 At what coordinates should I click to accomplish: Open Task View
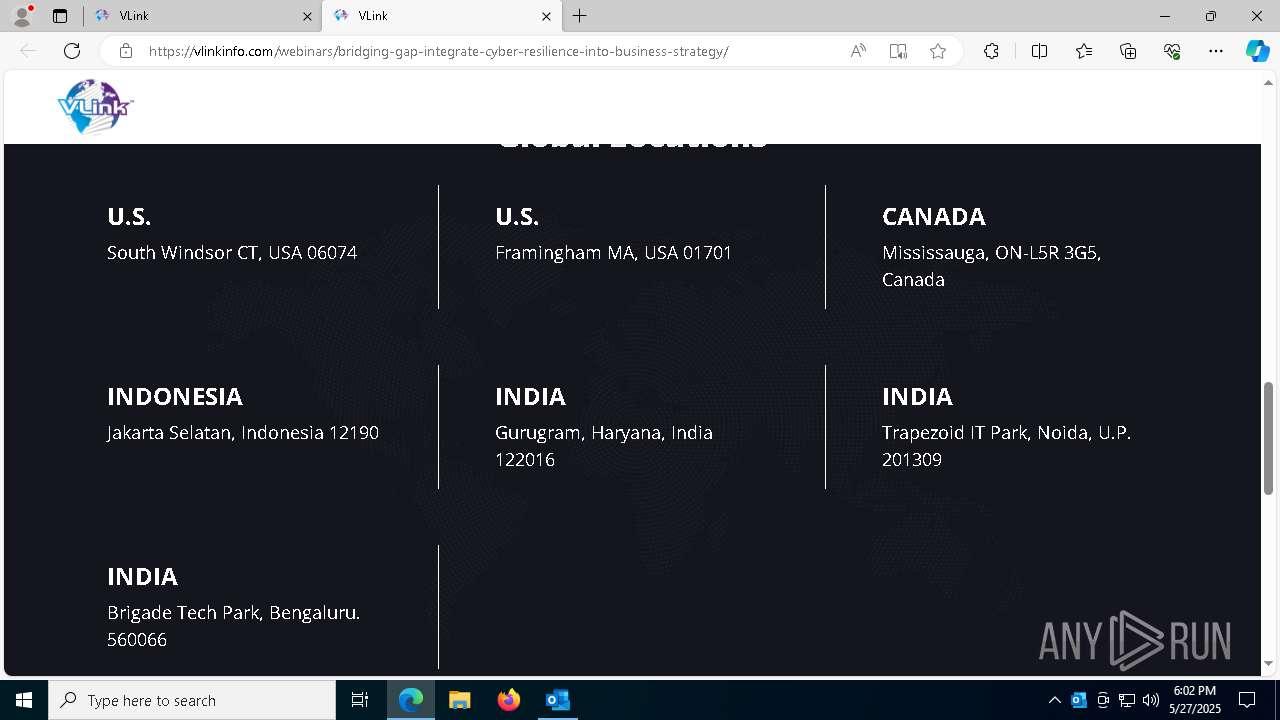click(360, 700)
